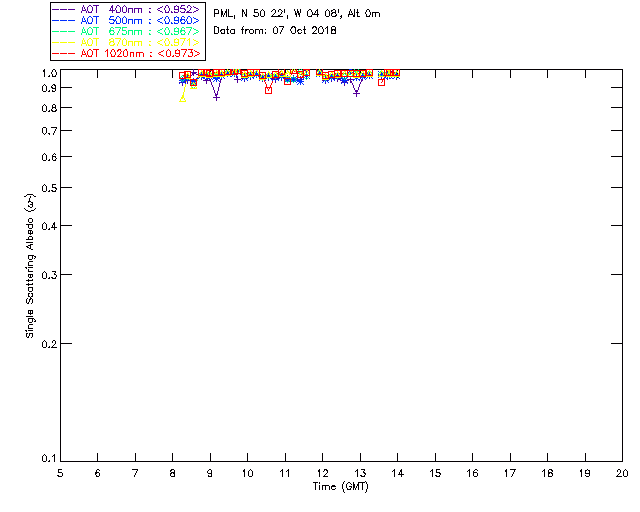Click the red square marker near 13.6 GMT
This screenshot has width=640, height=512.
point(381,82)
